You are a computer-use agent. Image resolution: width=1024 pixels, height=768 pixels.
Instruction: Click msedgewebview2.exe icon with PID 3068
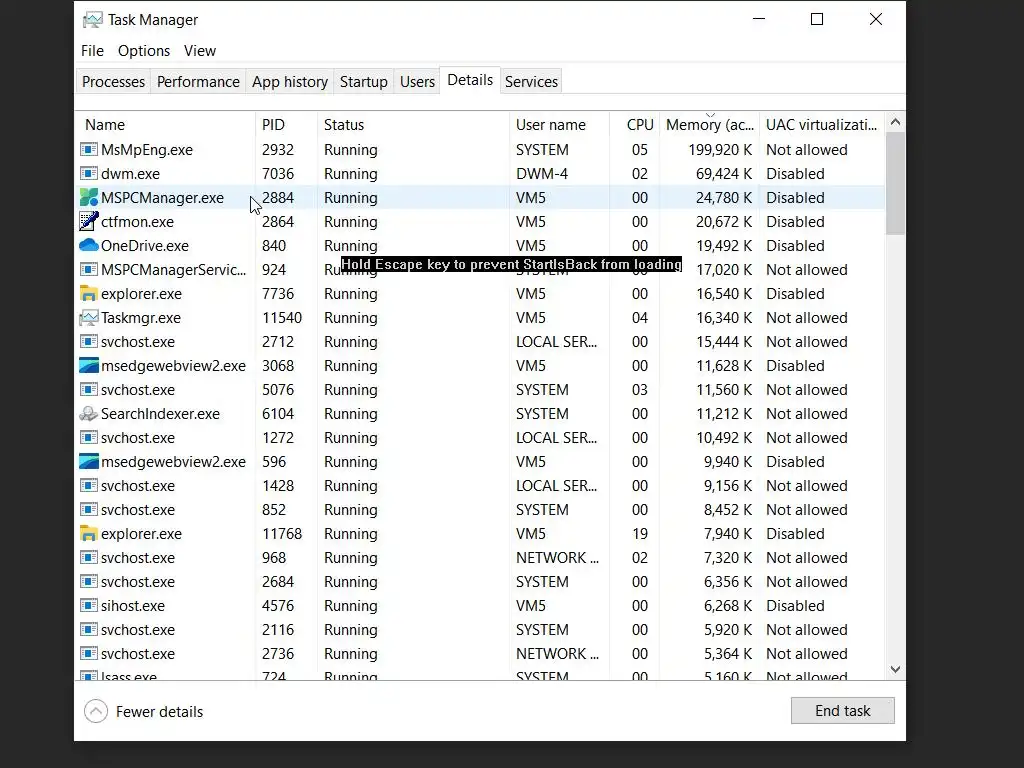pos(88,366)
